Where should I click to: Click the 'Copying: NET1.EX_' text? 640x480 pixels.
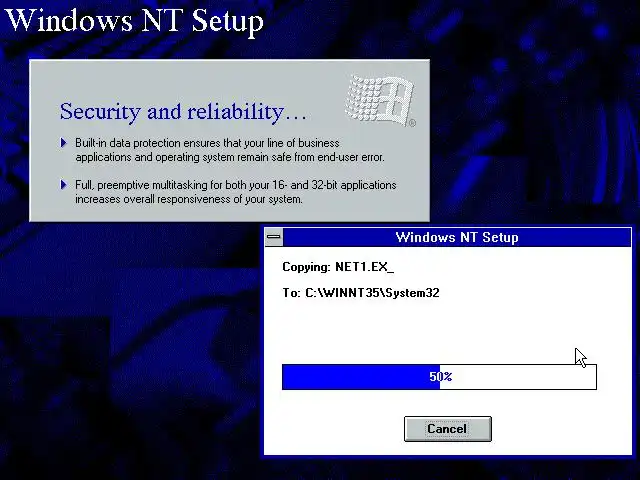coord(338,267)
